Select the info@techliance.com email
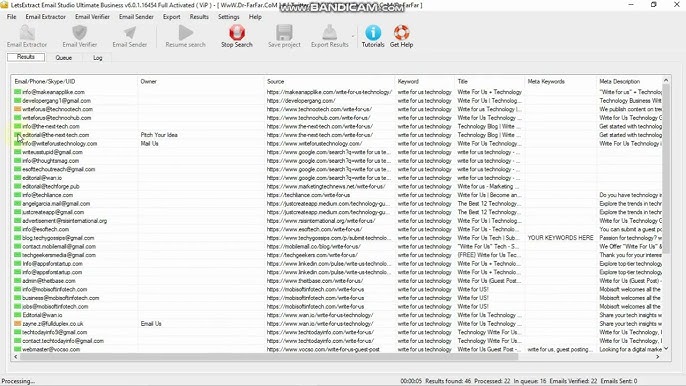The height and width of the screenshot is (386, 686). (47, 195)
